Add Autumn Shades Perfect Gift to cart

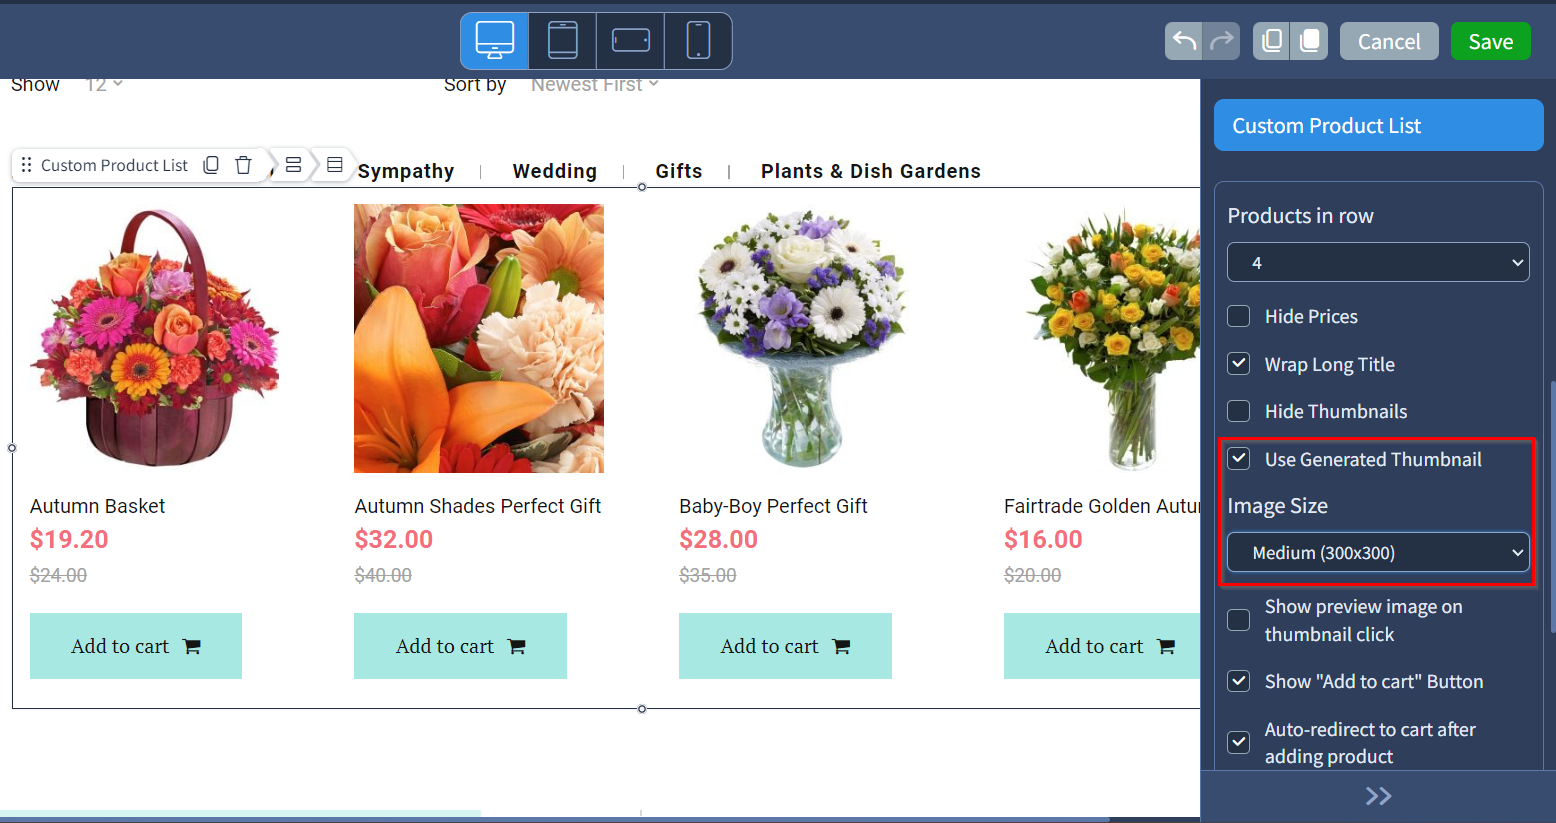coord(460,646)
